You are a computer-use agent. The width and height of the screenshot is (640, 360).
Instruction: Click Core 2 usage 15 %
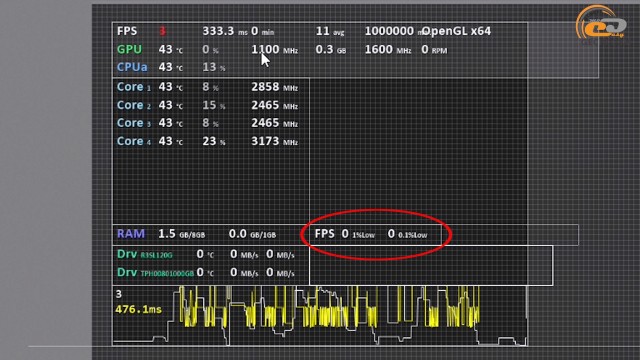click(214, 105)
